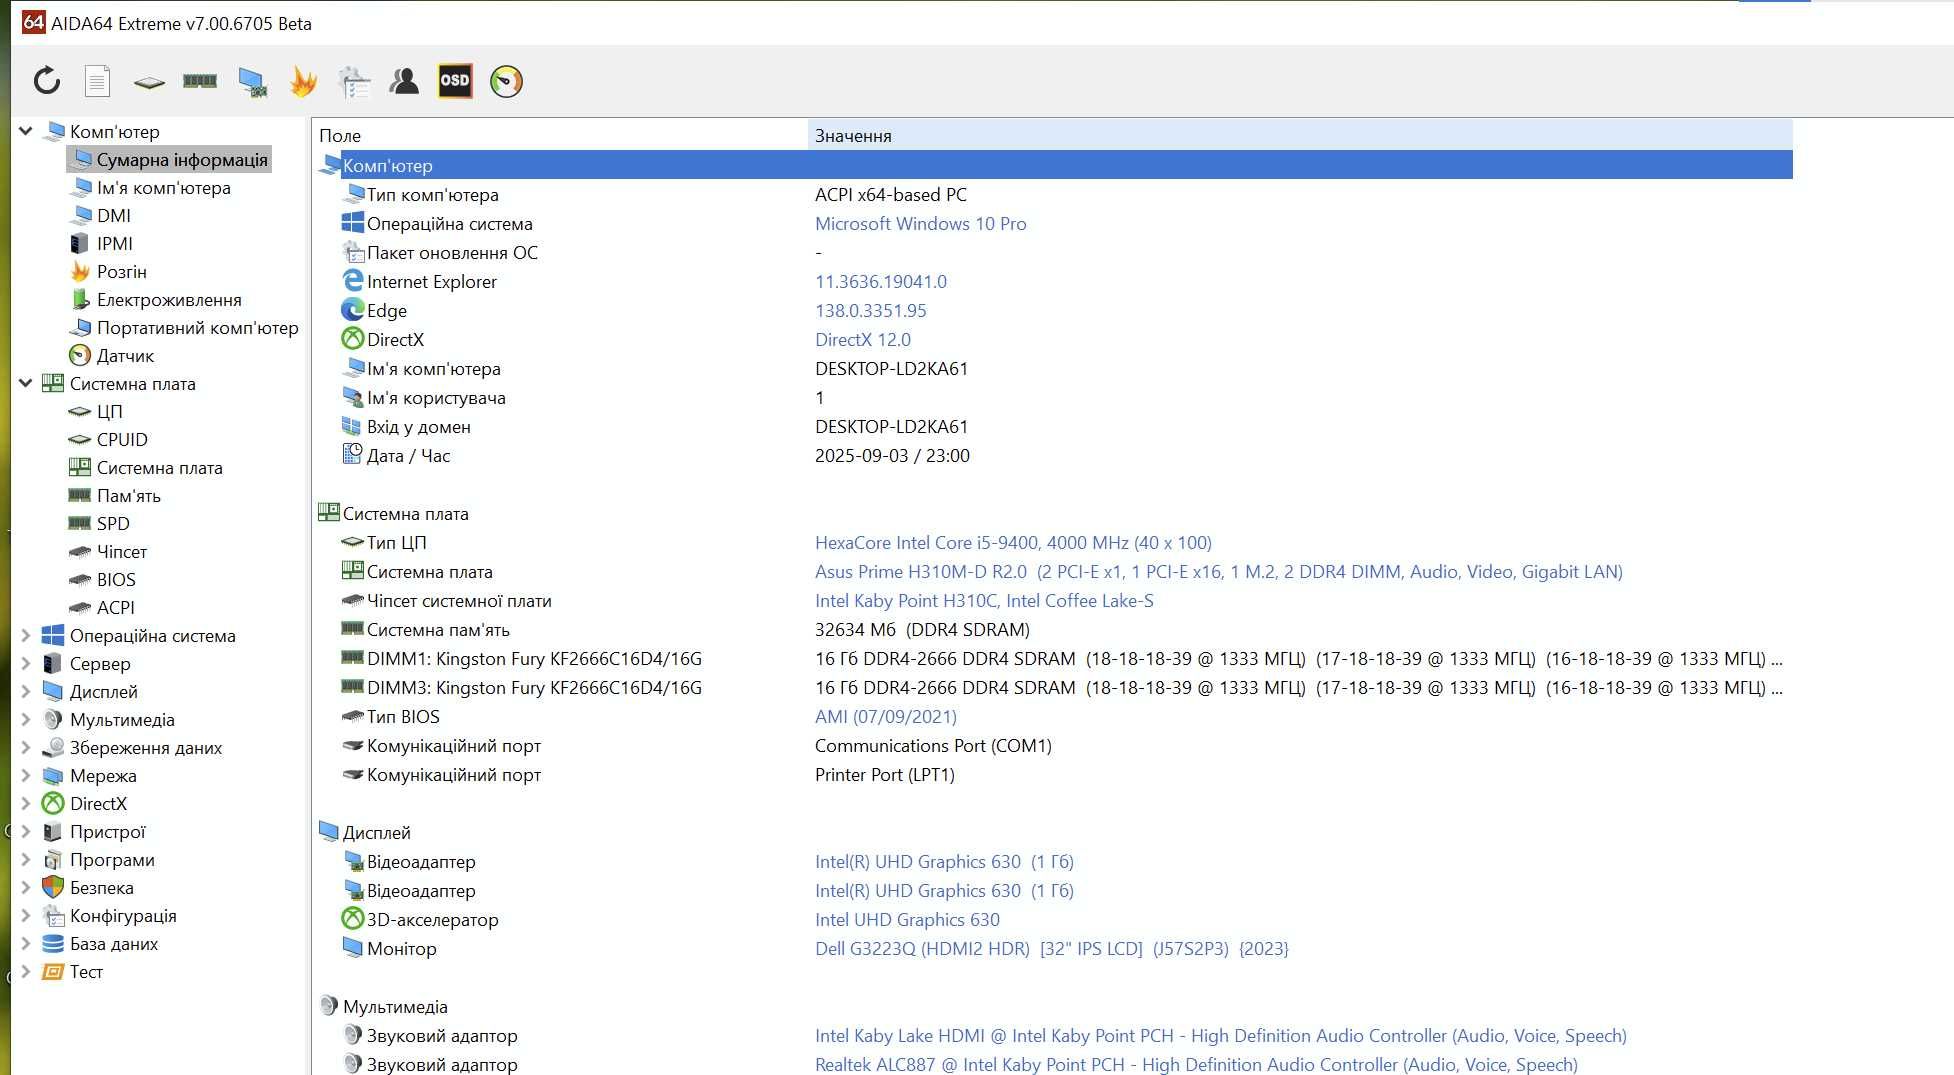This screenshot has width=1954, height=1075.
Task: Expand the Дисплей tree node
Action: (26, 691)
